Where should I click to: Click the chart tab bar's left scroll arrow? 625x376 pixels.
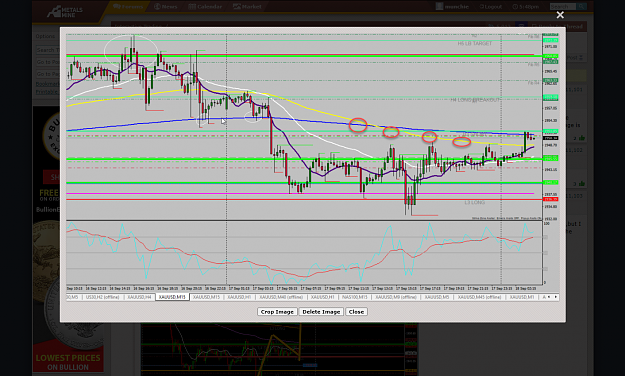[549, 297]
